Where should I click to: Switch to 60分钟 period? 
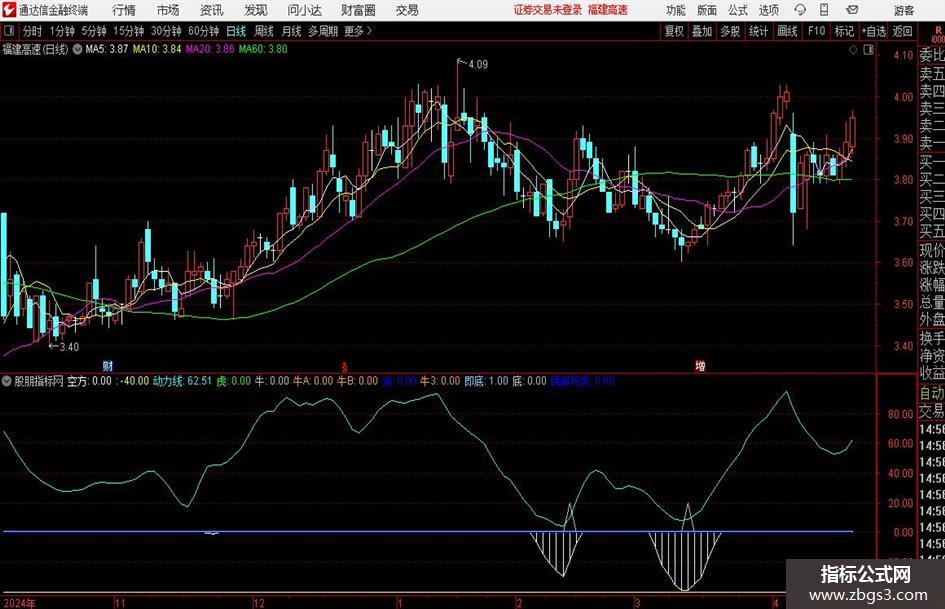(x=203, y=31)
